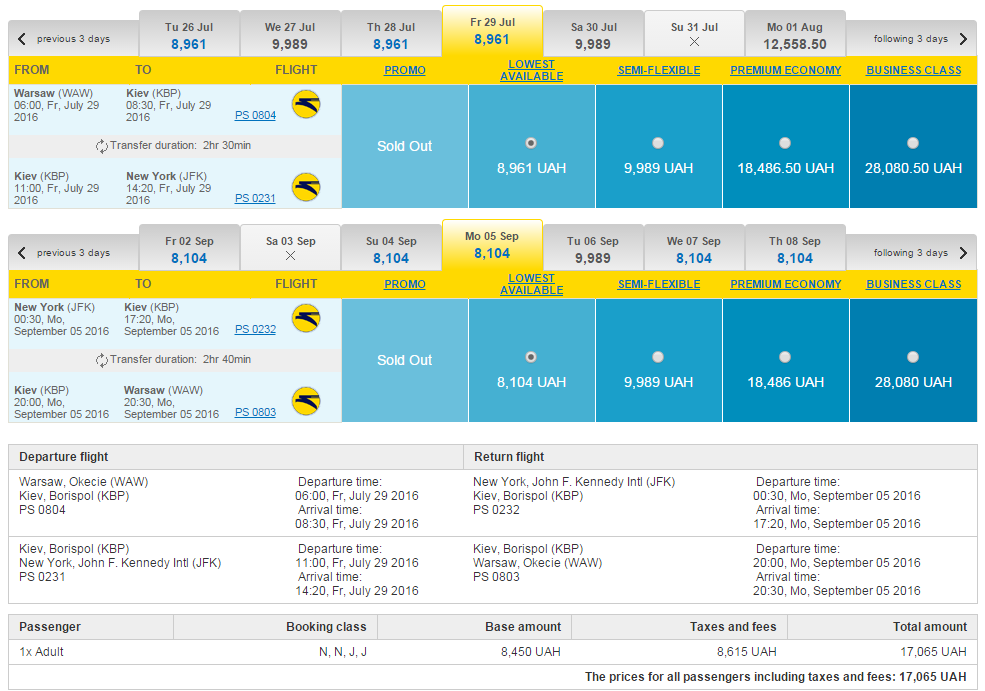Select the 28,080 UAH business class return fare
This screenshot has height=691, width=985.
click(x=913, y=357)
